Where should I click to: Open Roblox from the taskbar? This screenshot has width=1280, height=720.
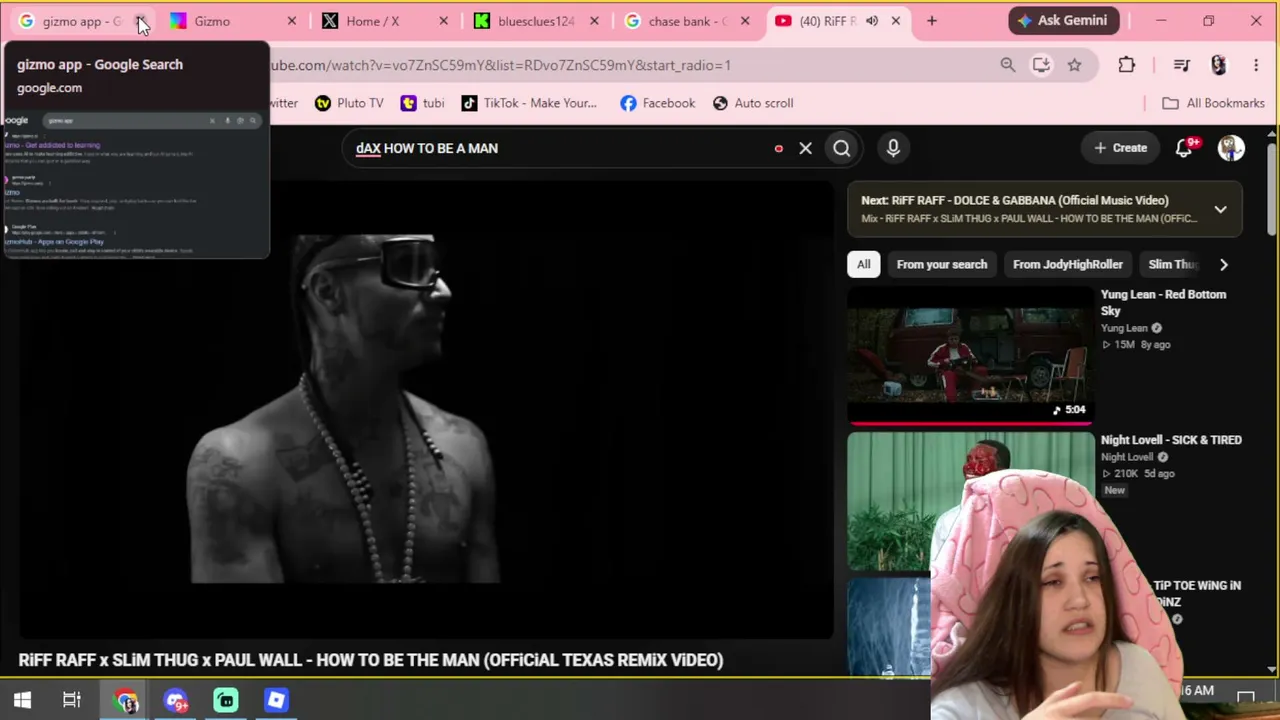point(276,700)
